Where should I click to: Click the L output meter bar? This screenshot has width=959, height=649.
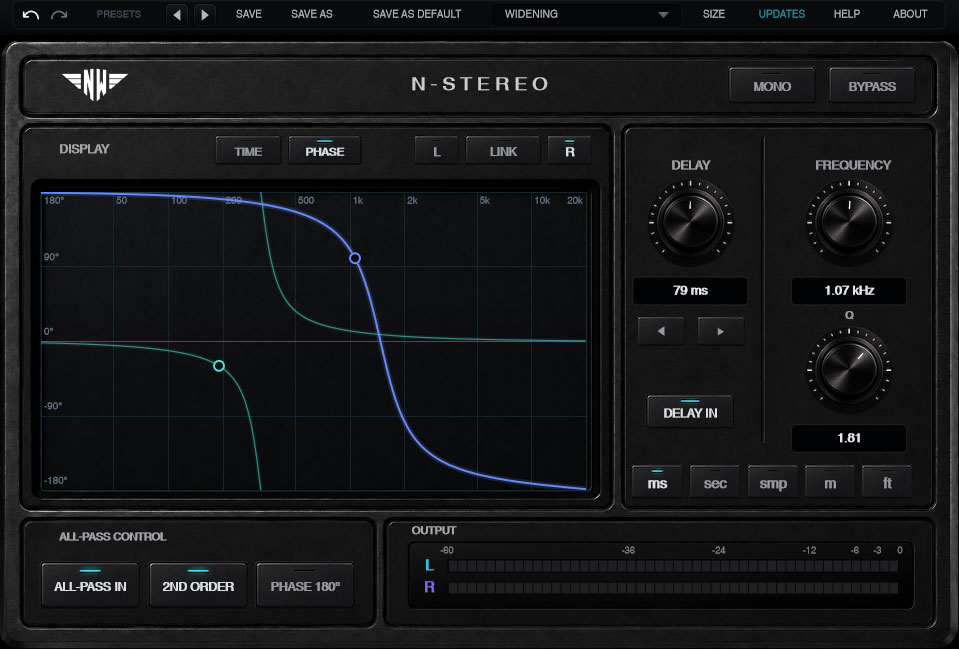(x=673, y=566)
